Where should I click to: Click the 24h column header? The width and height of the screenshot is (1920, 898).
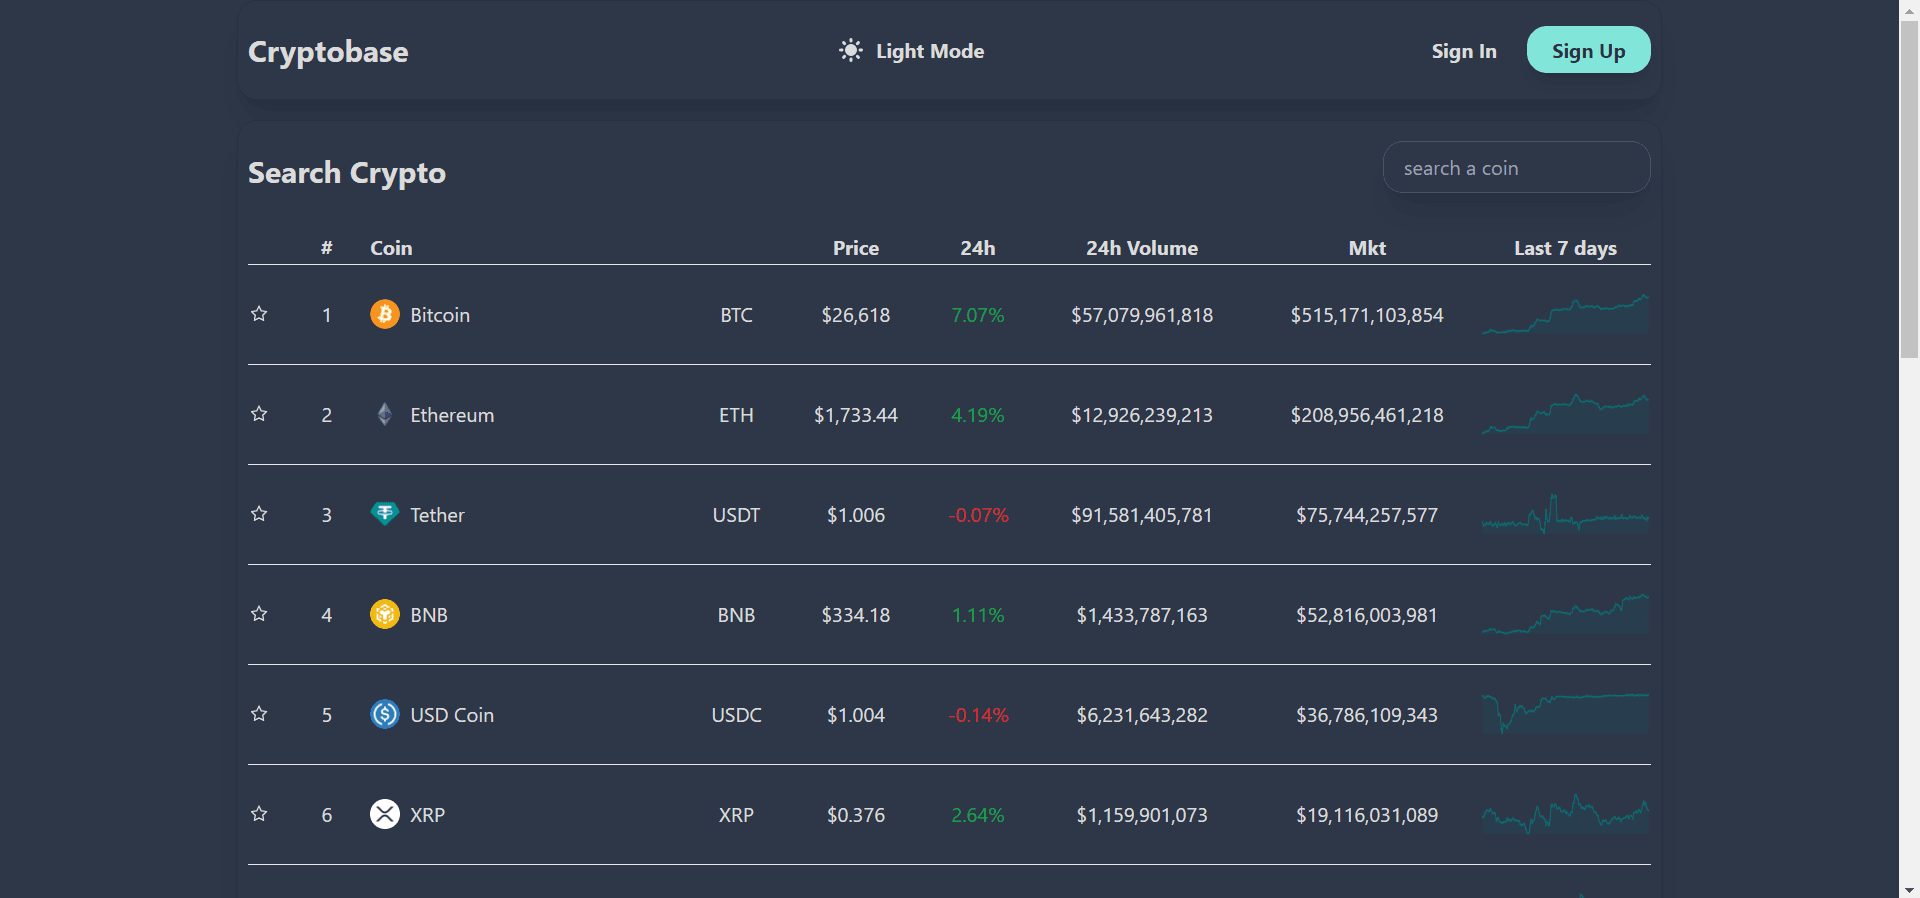tap(978, 248)
